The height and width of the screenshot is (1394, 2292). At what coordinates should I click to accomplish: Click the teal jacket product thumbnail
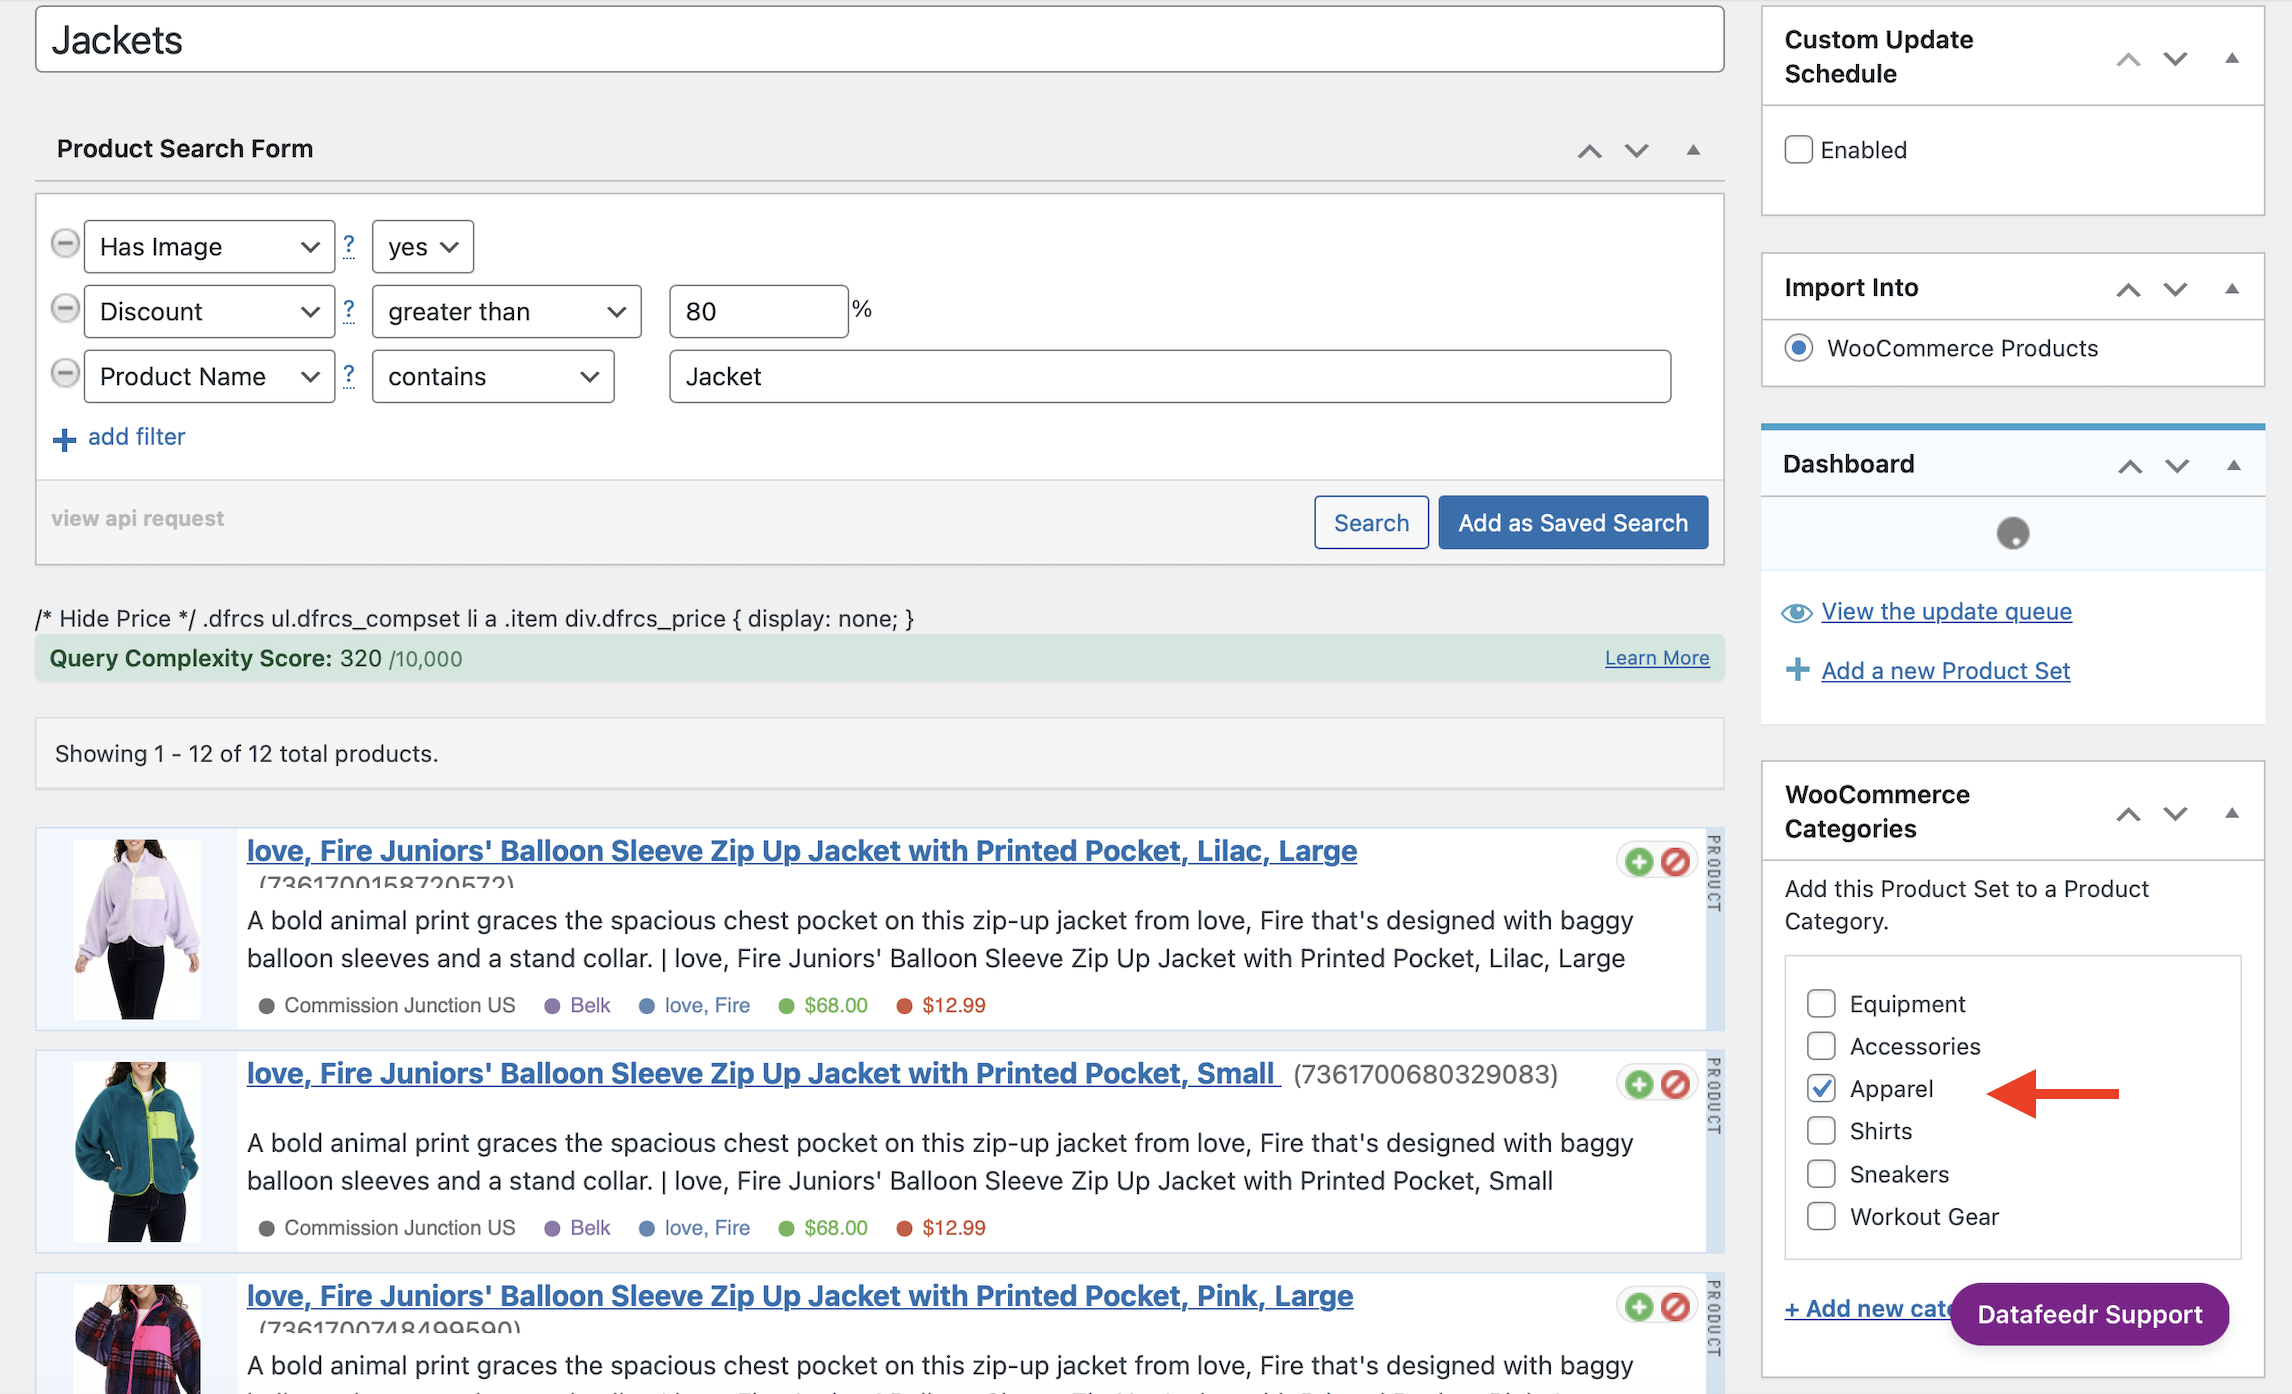click(137, 1152)
